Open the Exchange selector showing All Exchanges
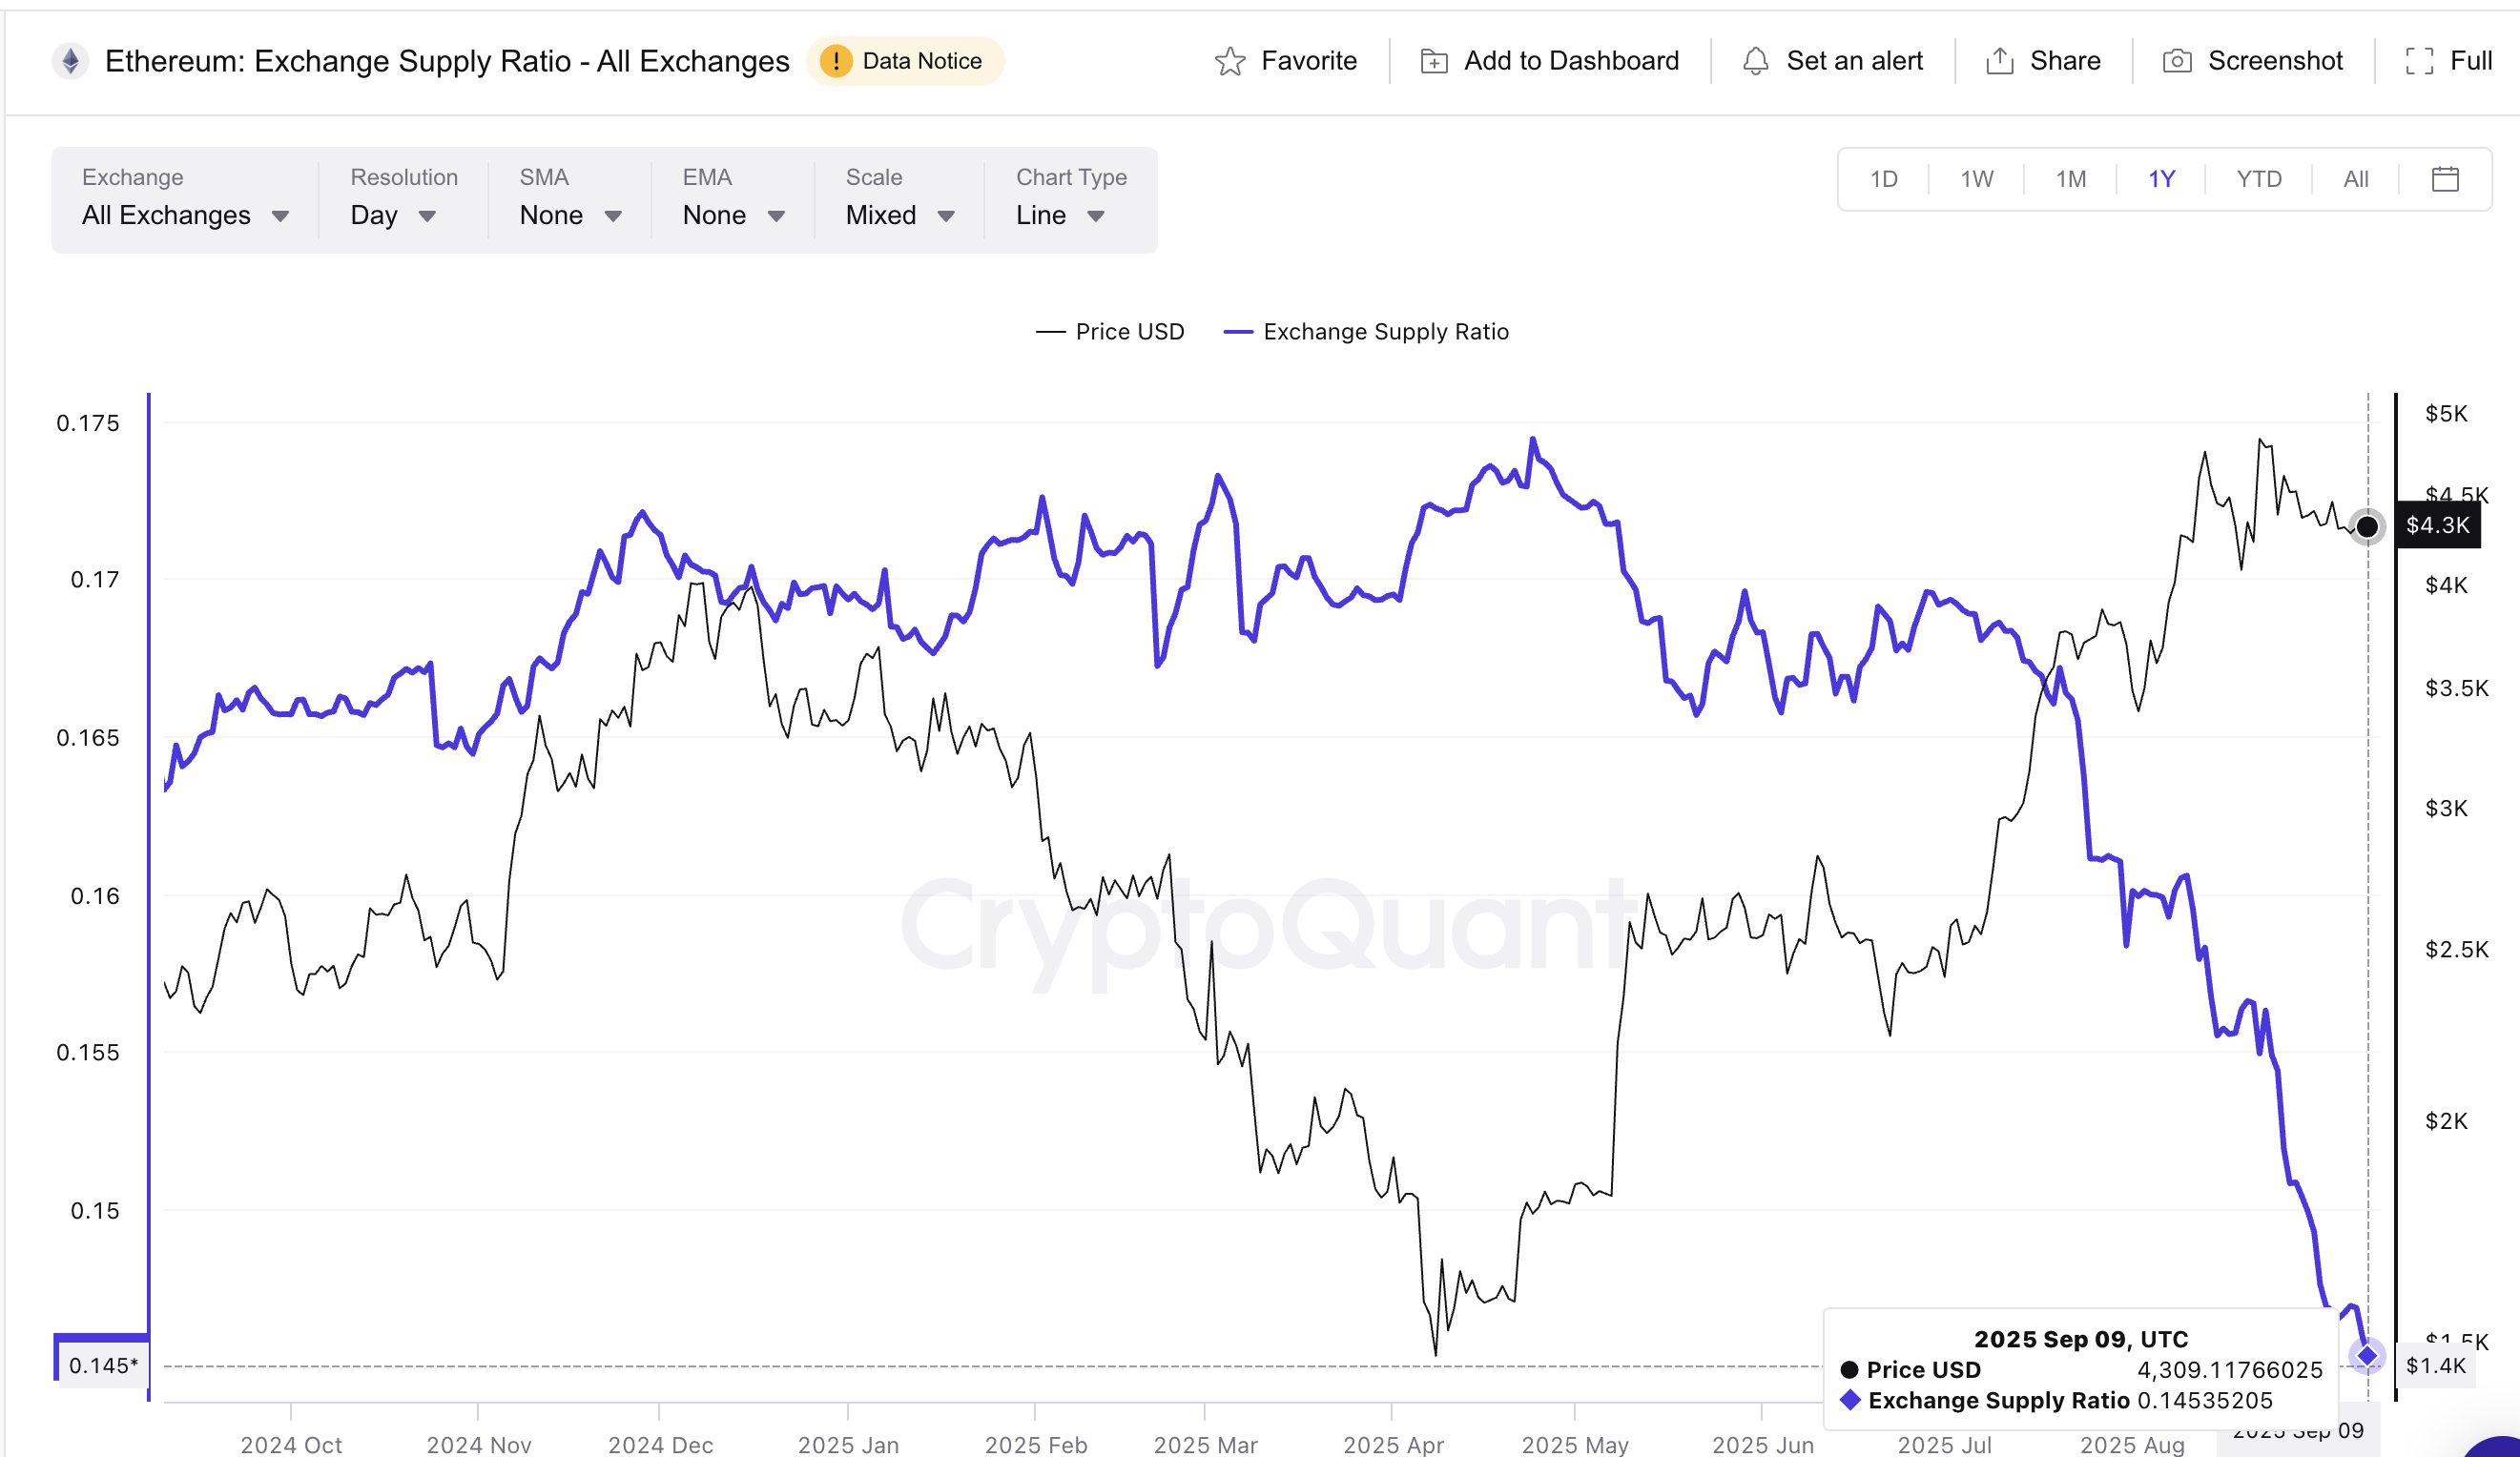The height and width of the screenshot is (1457, 2520). pyautogui.click(x=184, y=214)
